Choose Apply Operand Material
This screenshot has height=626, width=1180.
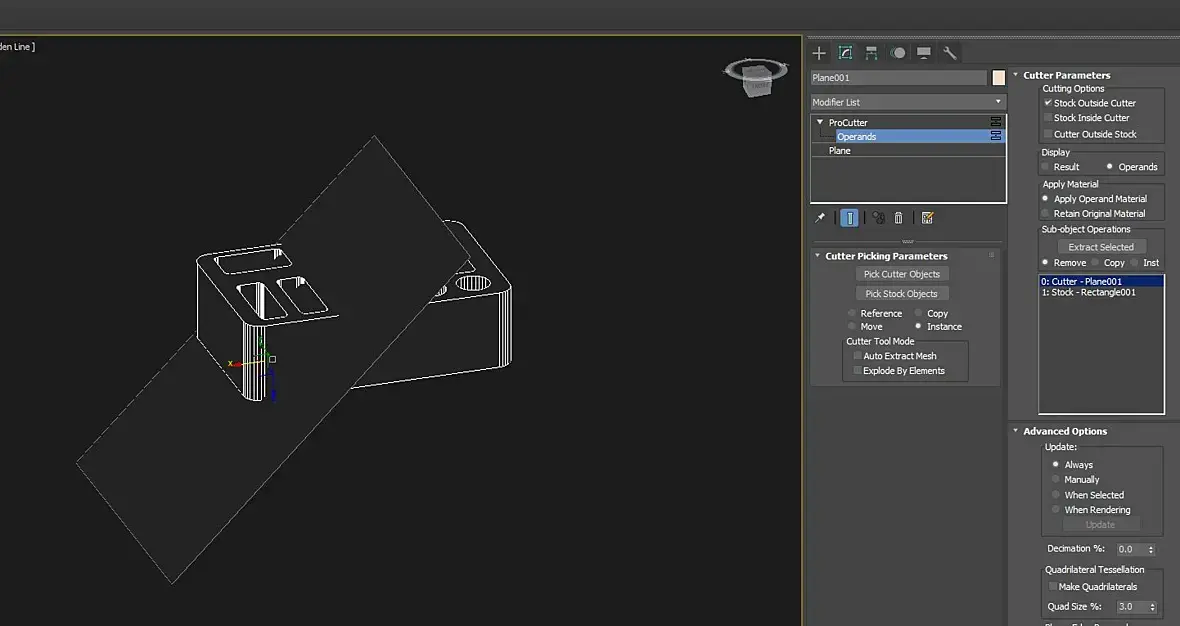(x=1045, y=199)
